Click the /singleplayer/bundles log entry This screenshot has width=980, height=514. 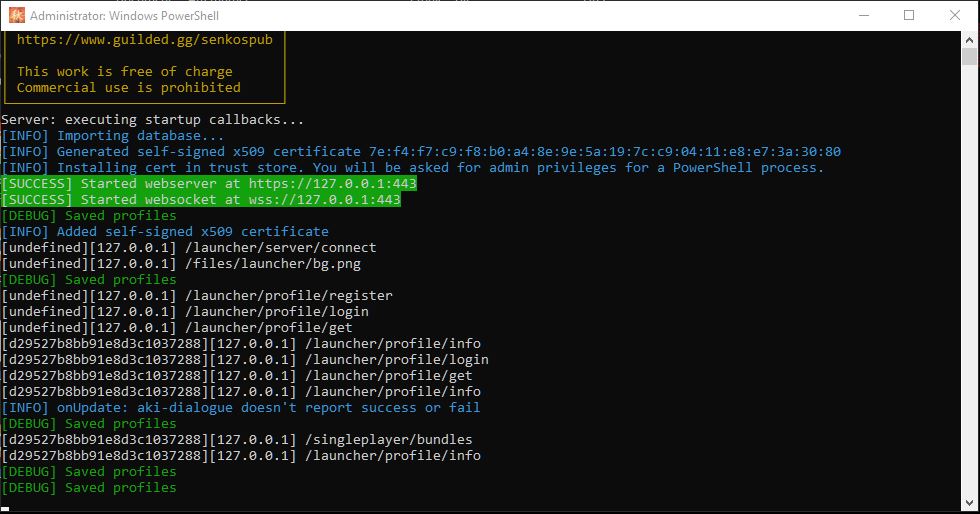click(x=237, y=440)
